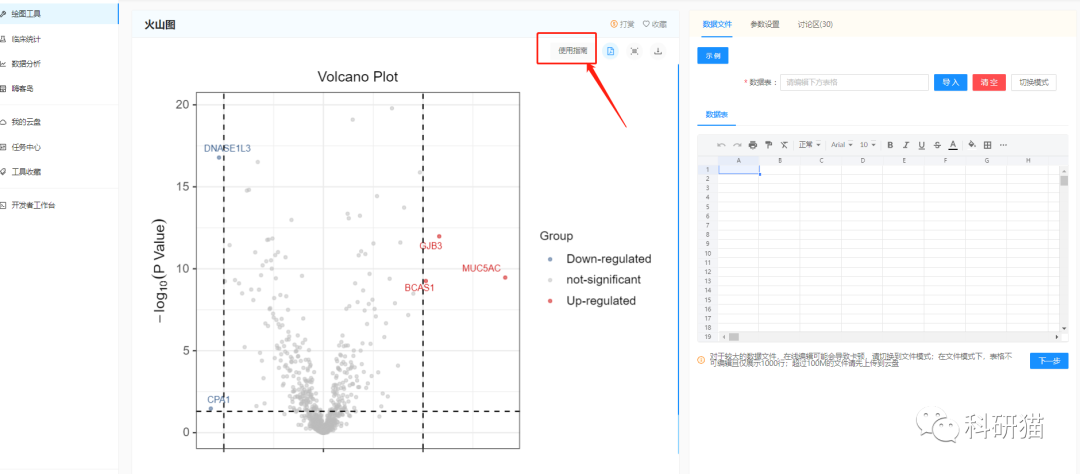Select the 数据表 sub-tab

(x=716, y=114)
